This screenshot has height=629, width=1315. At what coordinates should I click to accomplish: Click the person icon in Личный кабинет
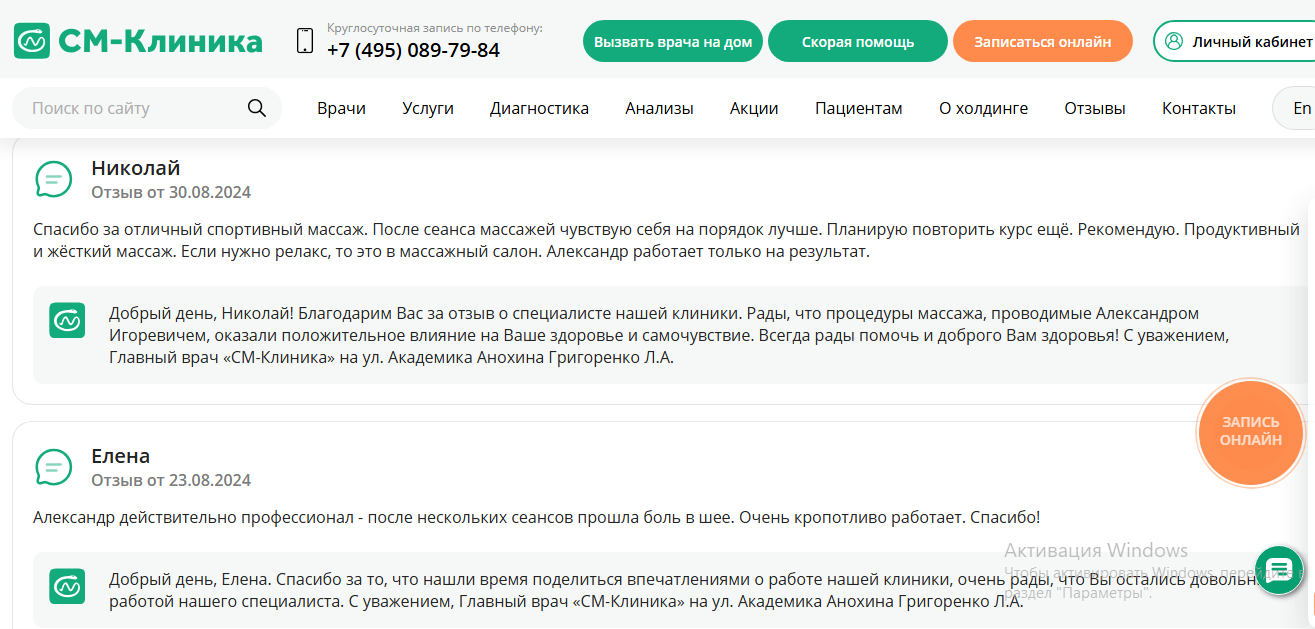[x=1173, y=41]
